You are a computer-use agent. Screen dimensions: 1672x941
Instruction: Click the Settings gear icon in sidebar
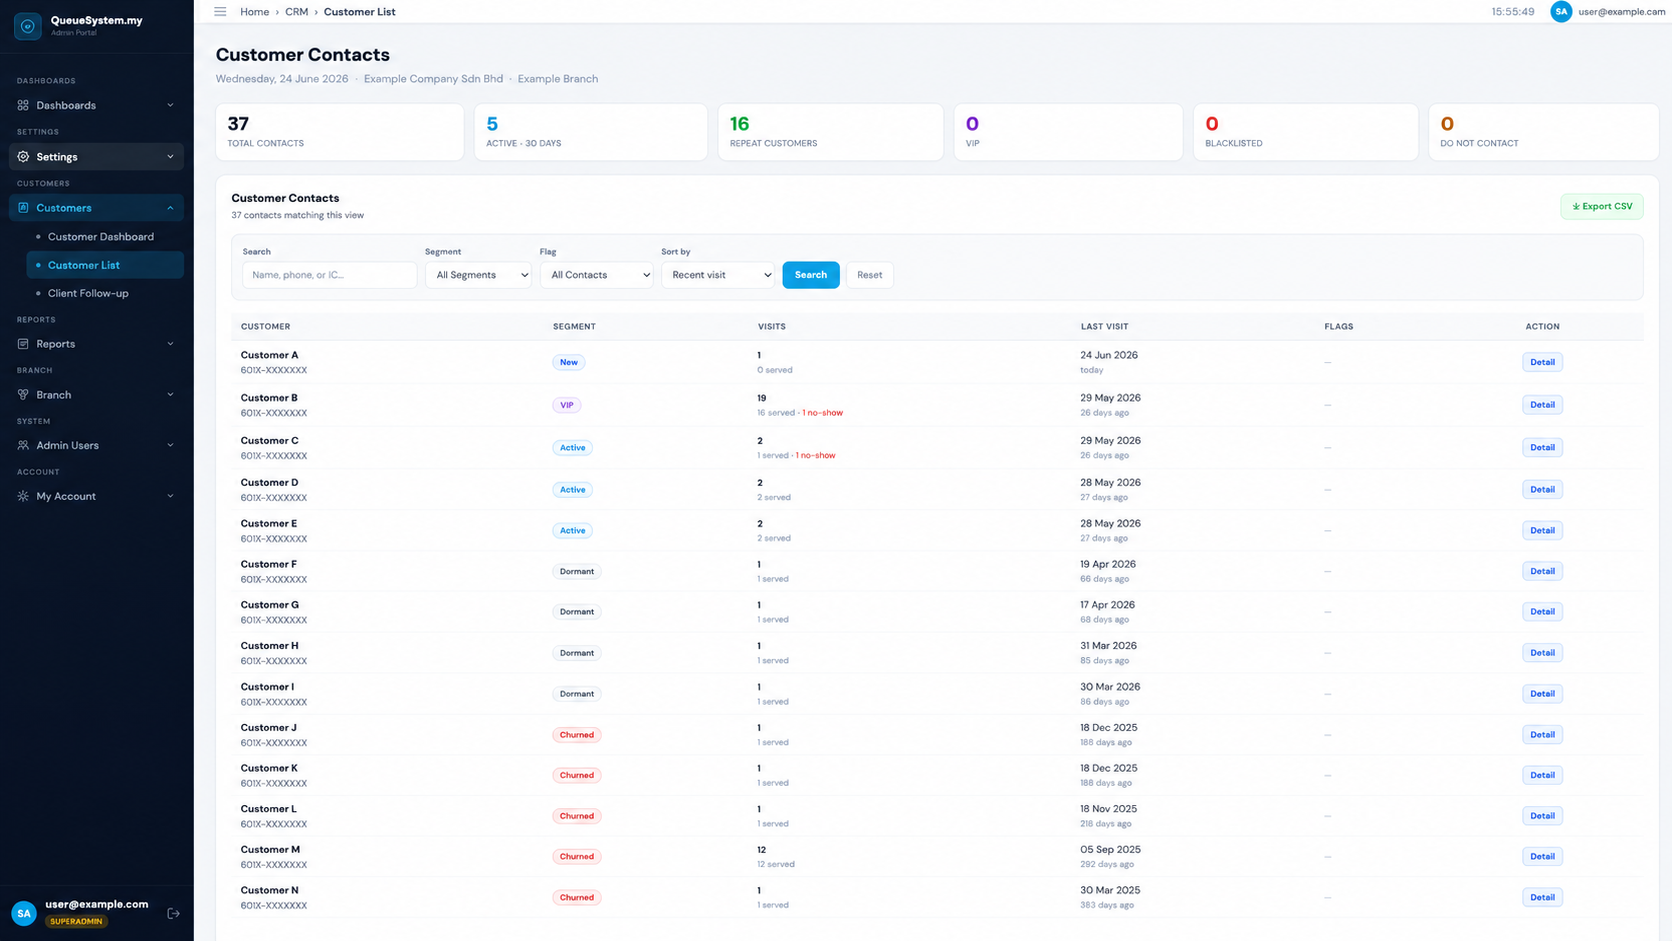click(x=23, y=157)
